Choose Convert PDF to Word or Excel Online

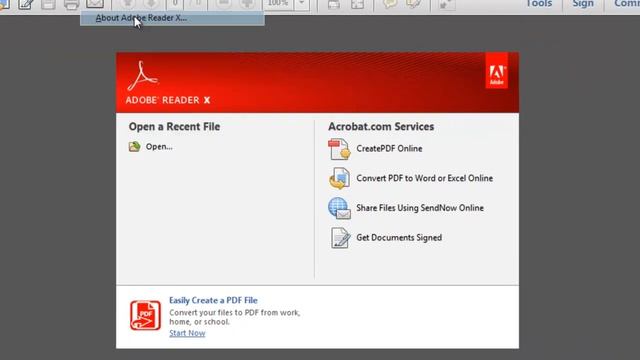coord(424,178)
